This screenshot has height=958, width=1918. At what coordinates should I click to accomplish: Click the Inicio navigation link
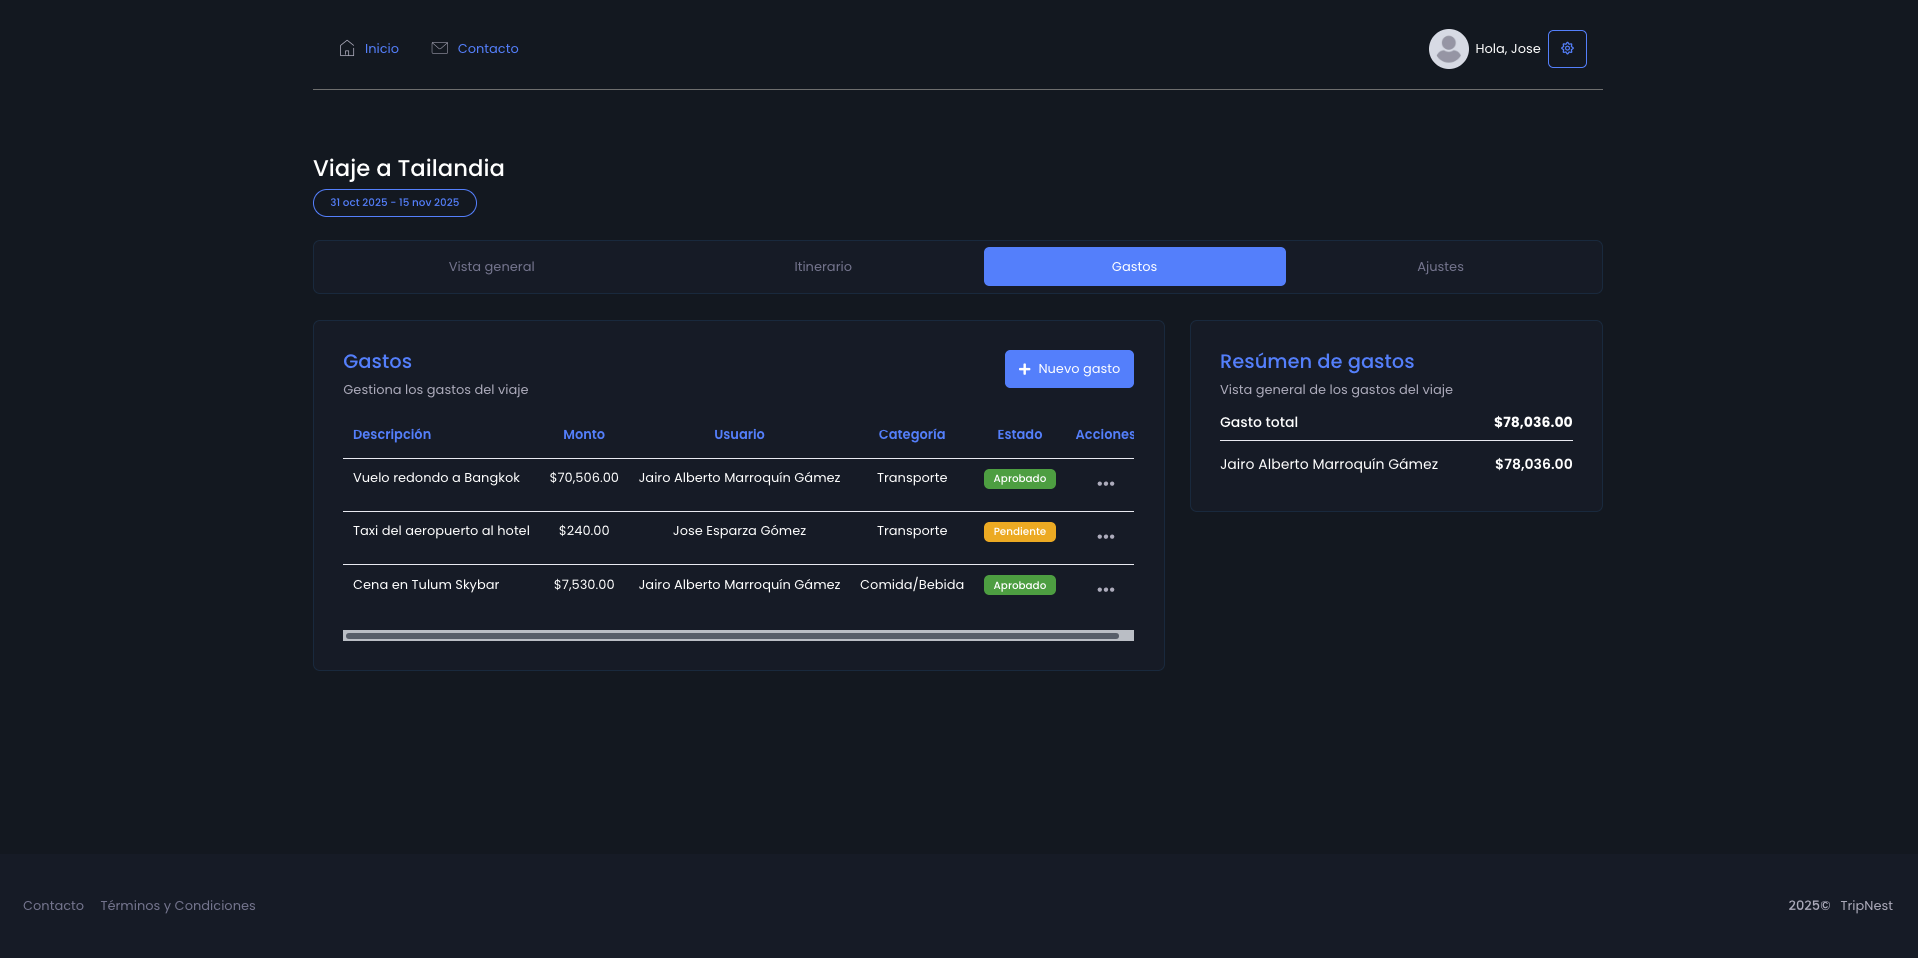381,48
